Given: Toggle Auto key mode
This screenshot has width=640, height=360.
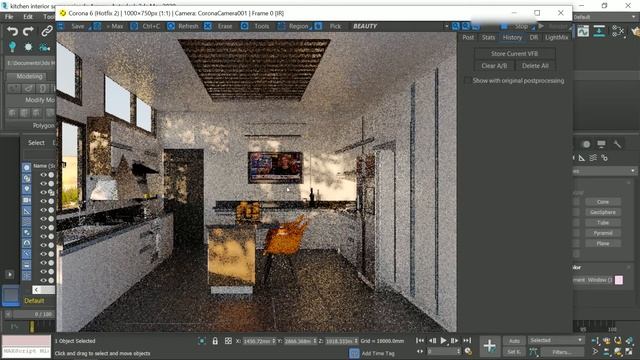Looking at the screenshot, I should [x=514, y=341].
